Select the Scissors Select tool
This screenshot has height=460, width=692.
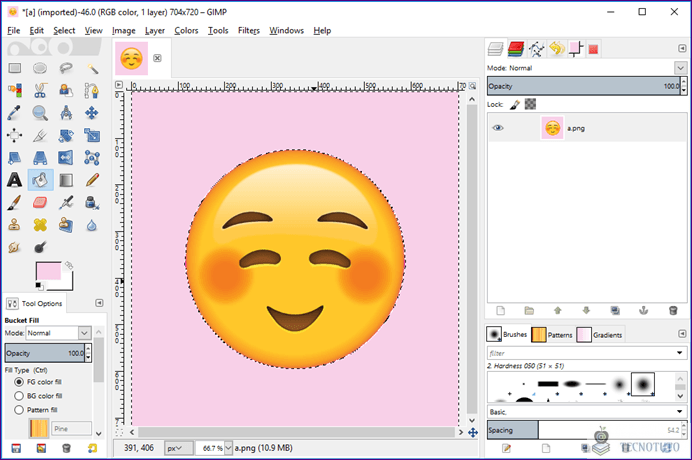click(40, 90)
